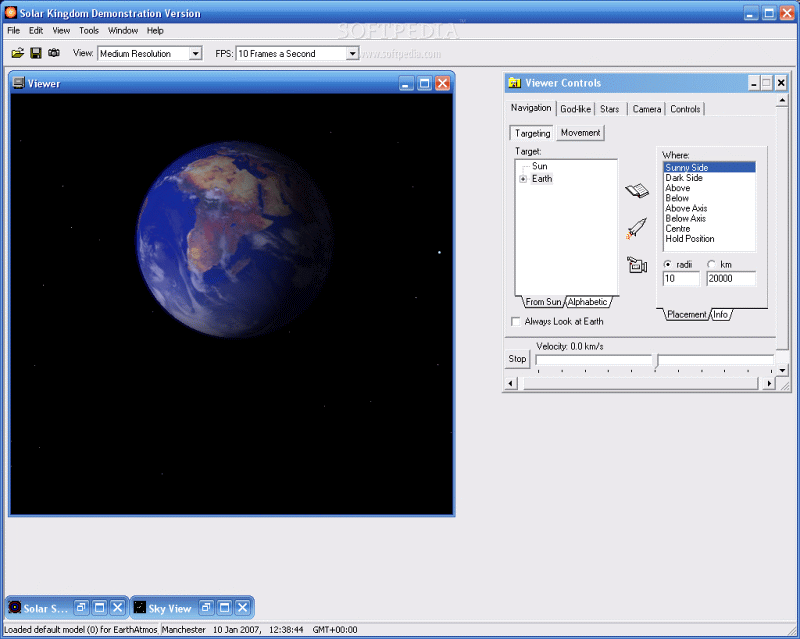Image resolution: width=800 pixels, height=639 pixels.
Task: Select Above in Where list
Action: point(709,188)
